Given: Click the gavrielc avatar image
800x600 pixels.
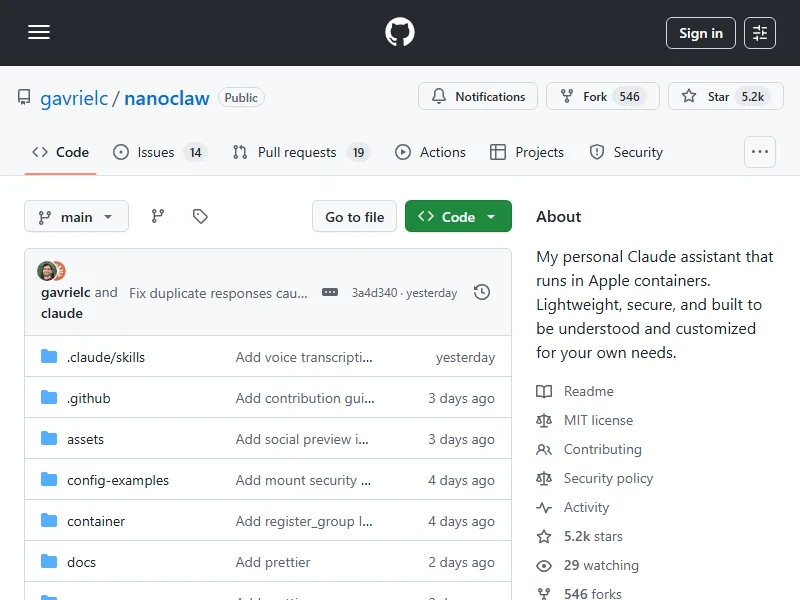Looking at the screenshot, I should pos(46,271).
